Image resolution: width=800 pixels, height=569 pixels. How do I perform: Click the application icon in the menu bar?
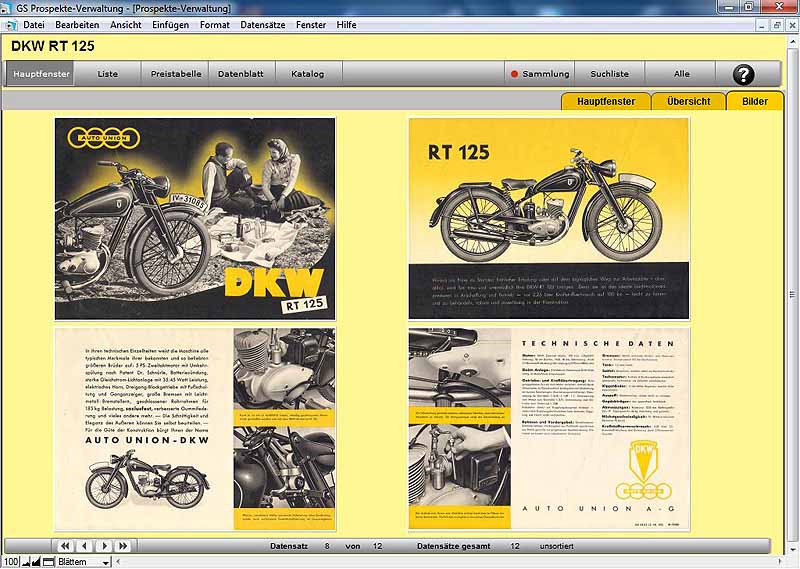tap(10, 25)
